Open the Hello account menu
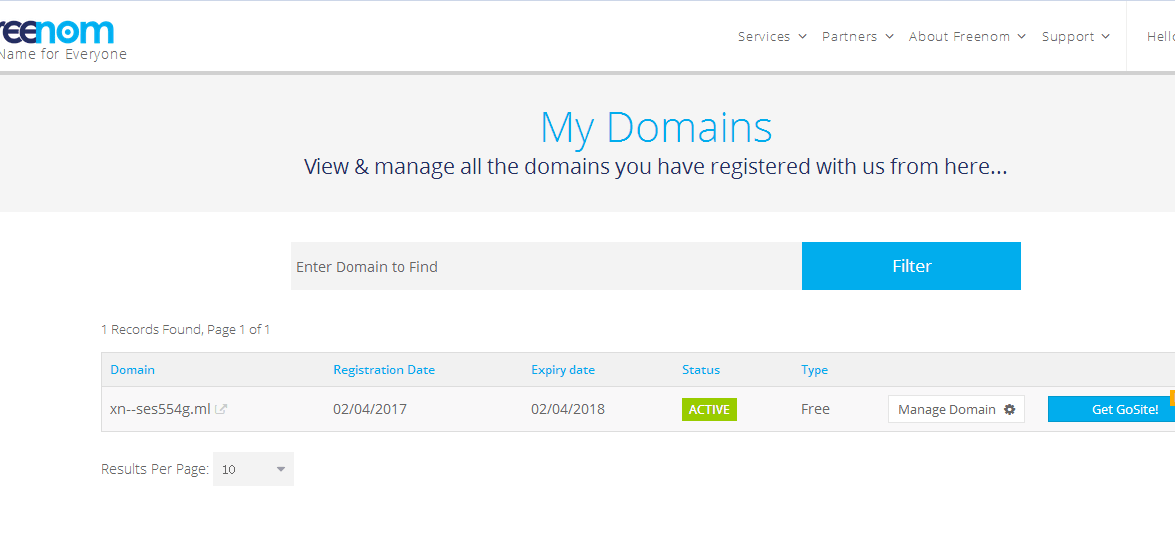The image size is (1175, 542). coord(1160,36)
